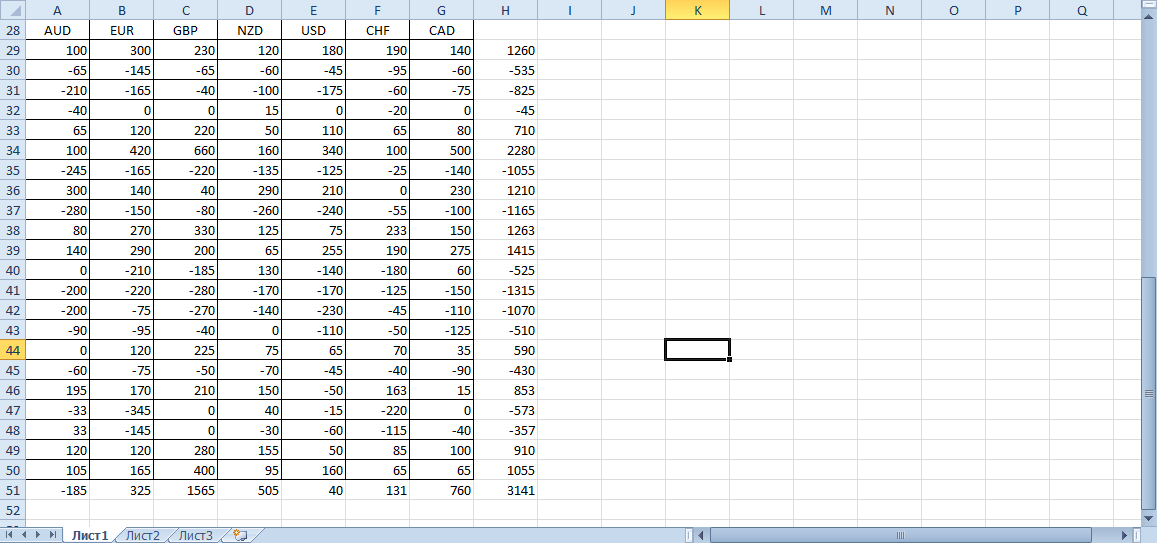This screenshot has width=1157, height=543.
Task: Select cell with value -185 in row 51
Action: tap(58, 490)
